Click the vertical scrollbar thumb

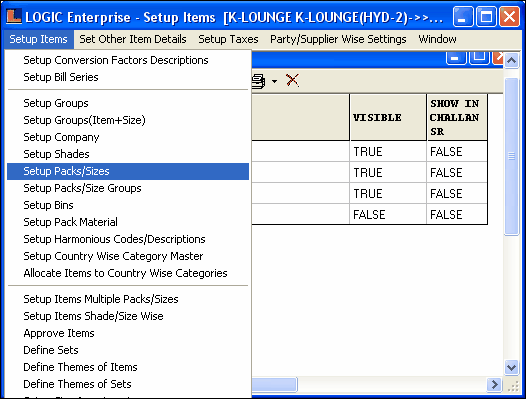[512, 157]
